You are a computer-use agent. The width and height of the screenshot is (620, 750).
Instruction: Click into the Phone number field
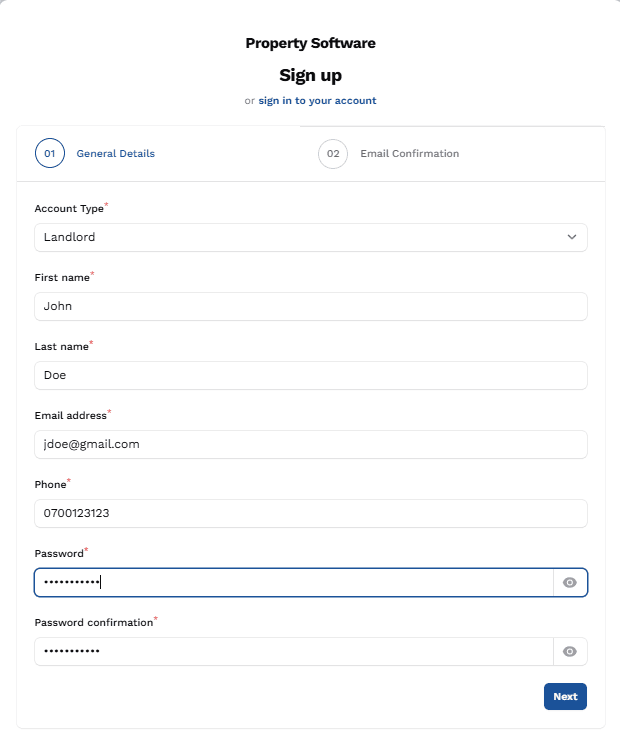pyautogui.click(x=310, y=513)
